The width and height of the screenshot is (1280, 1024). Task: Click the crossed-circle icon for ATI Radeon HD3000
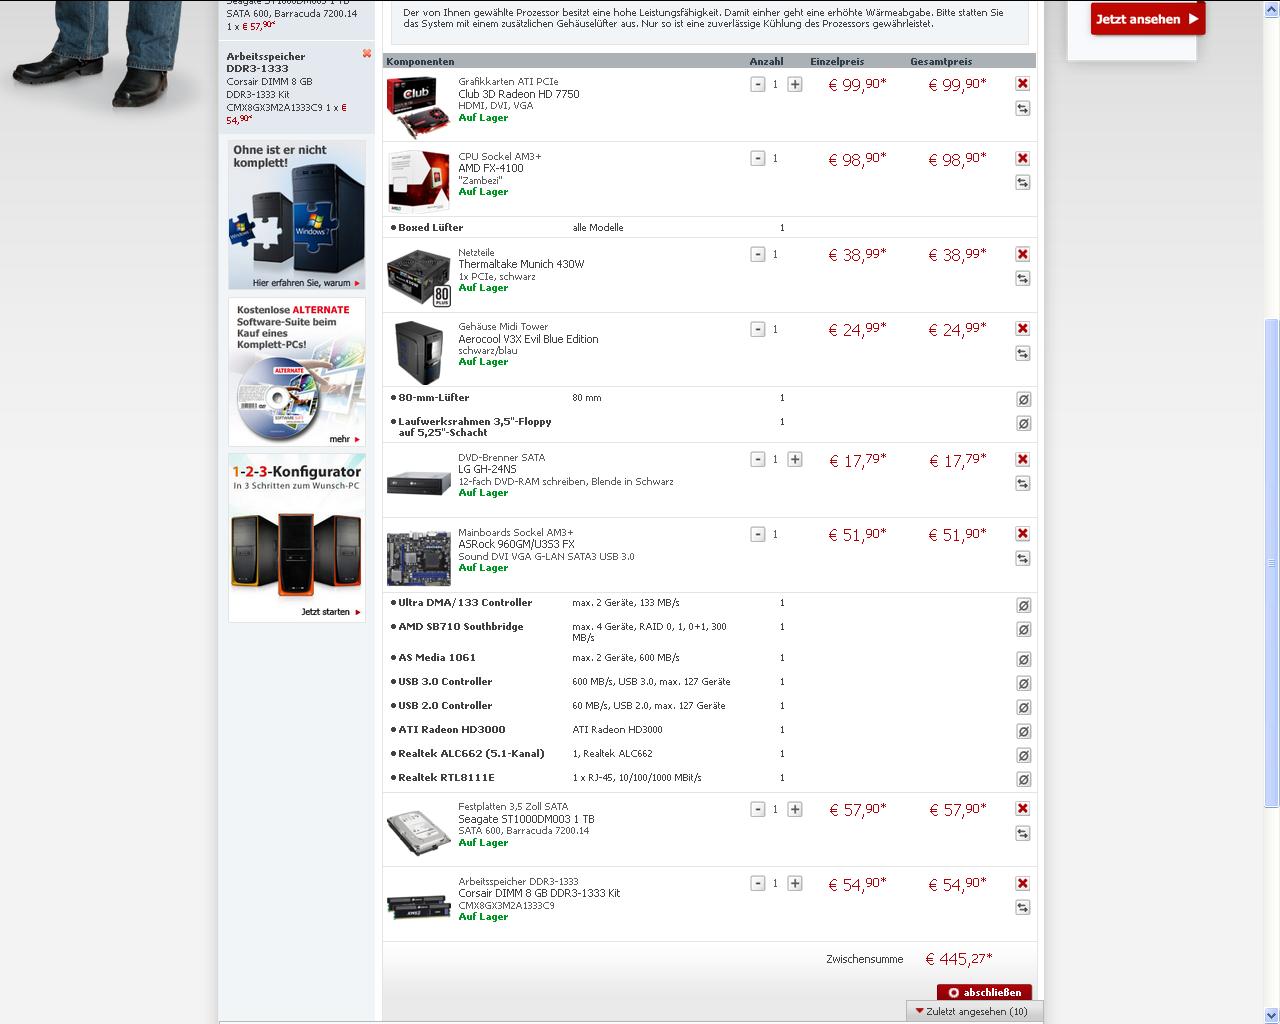point(1023,731)
